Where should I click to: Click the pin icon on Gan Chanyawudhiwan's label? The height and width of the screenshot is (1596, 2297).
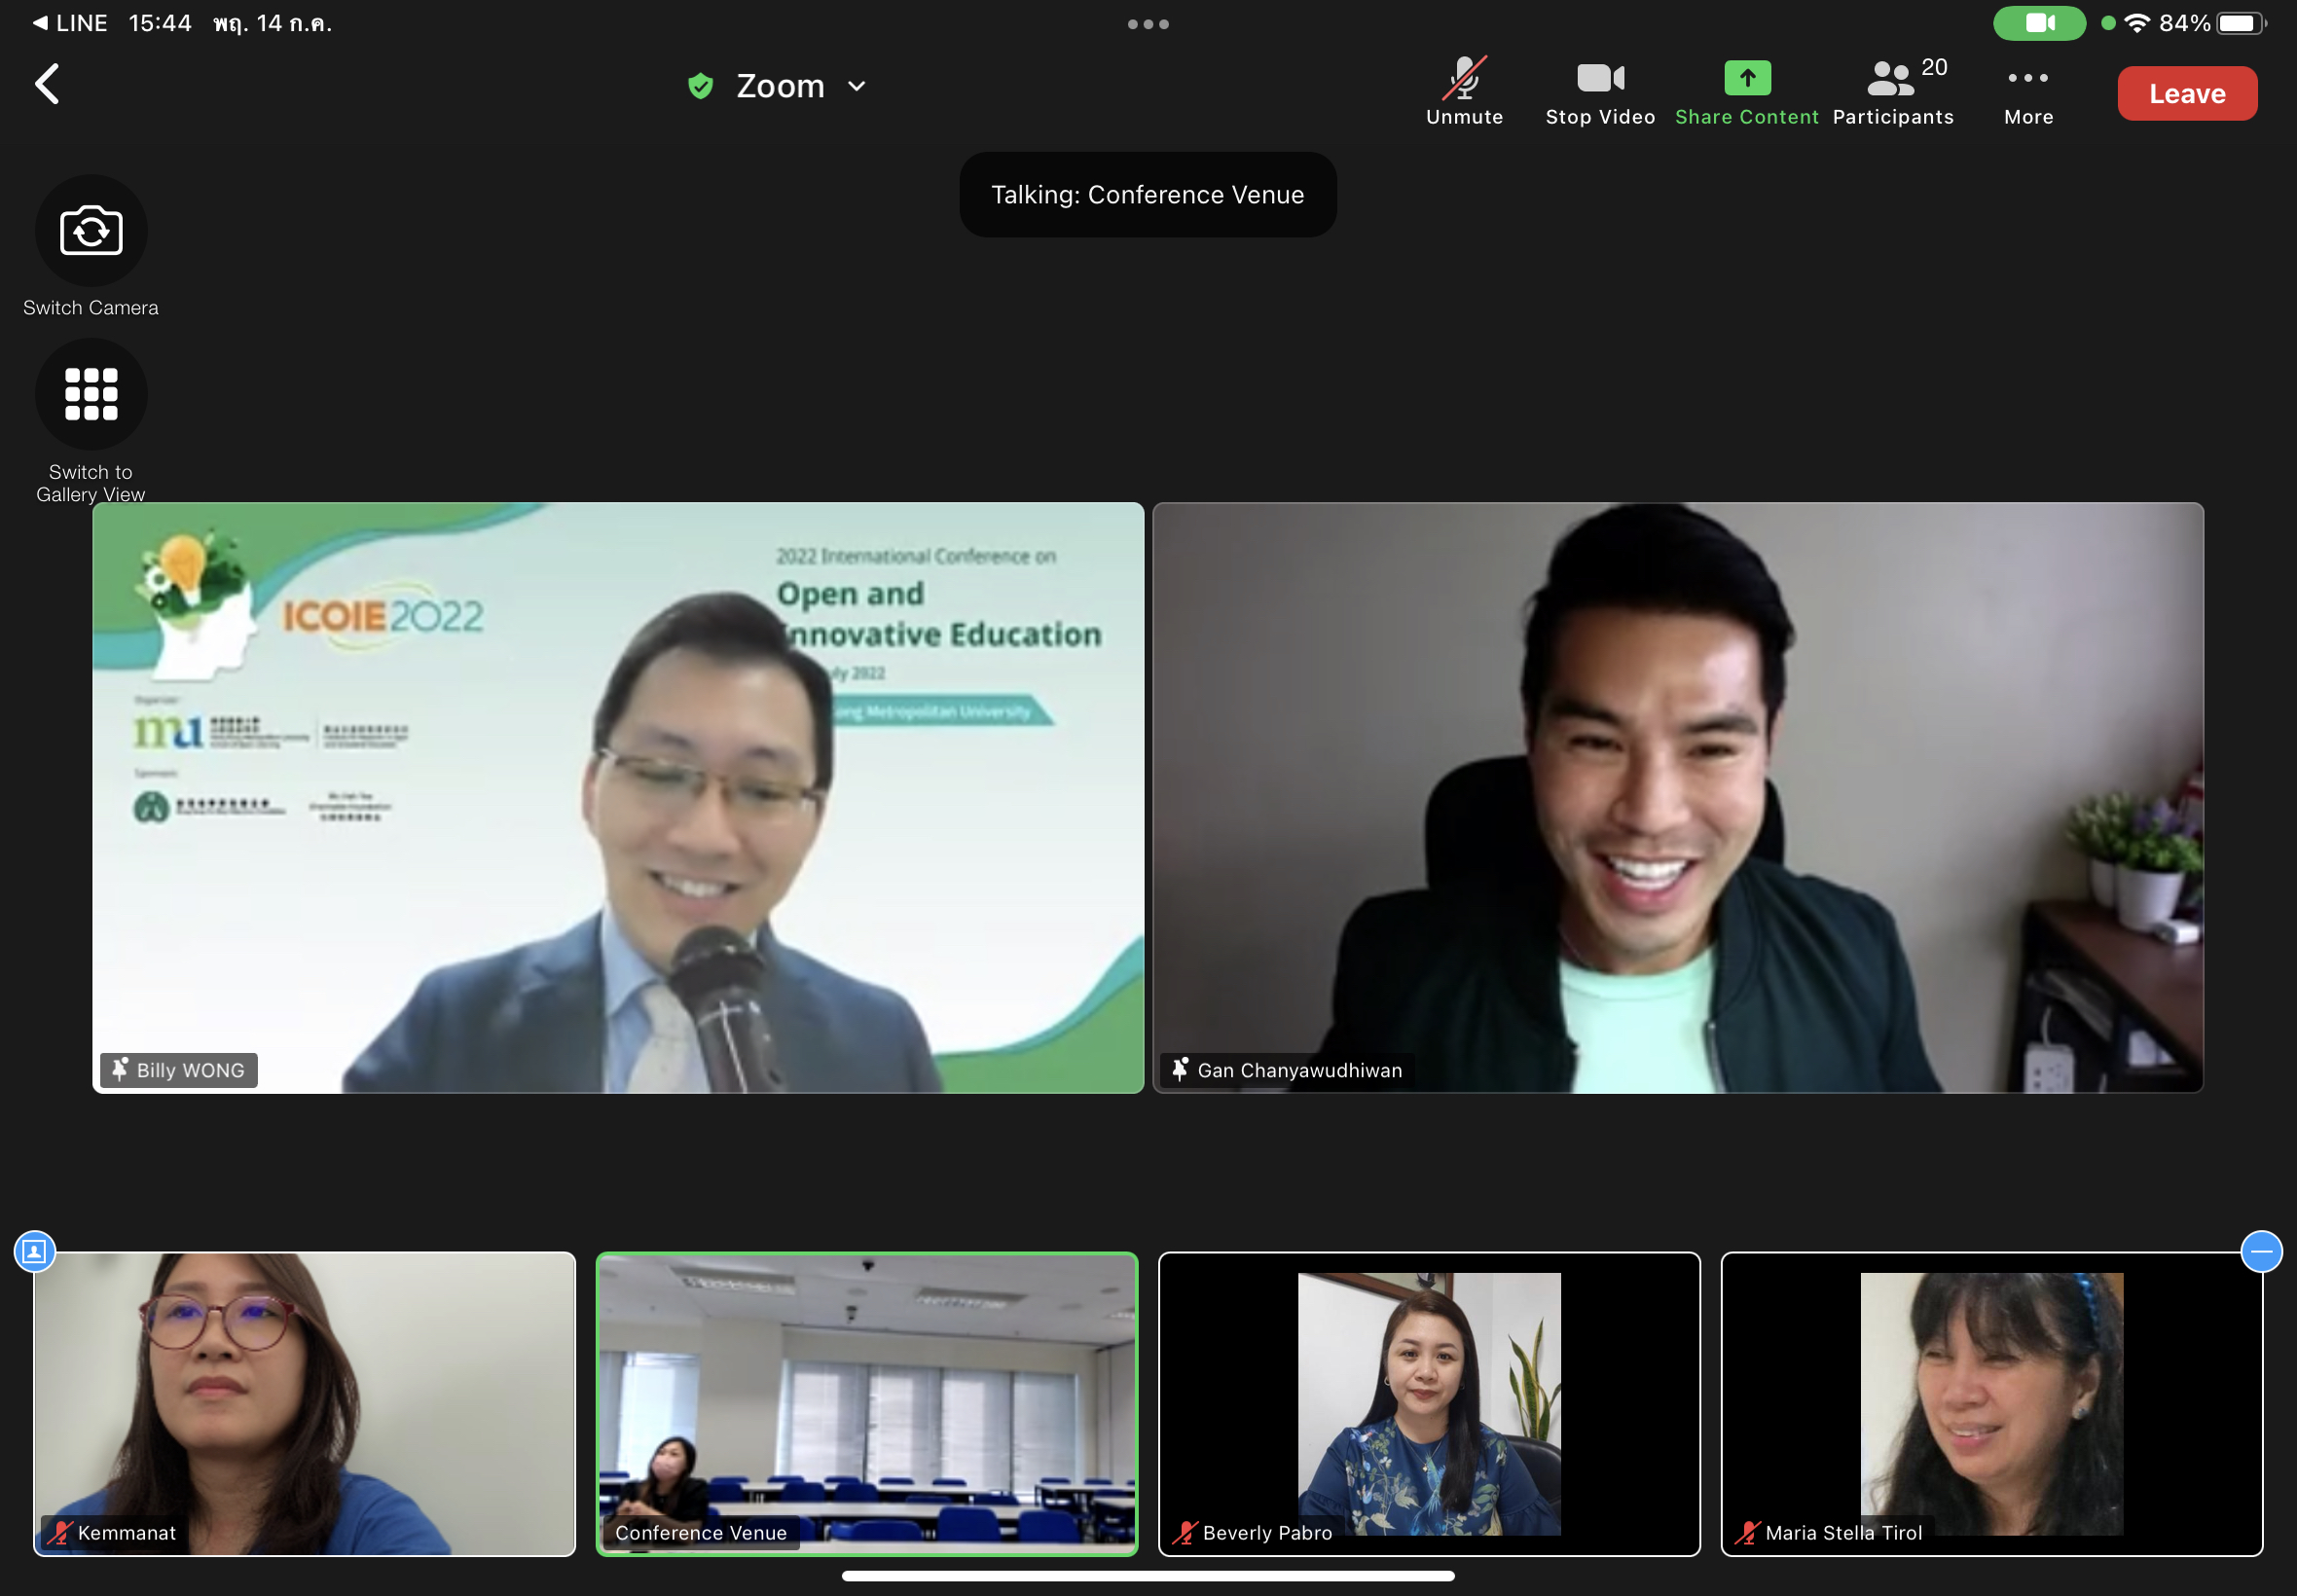click(1180, 1070)
